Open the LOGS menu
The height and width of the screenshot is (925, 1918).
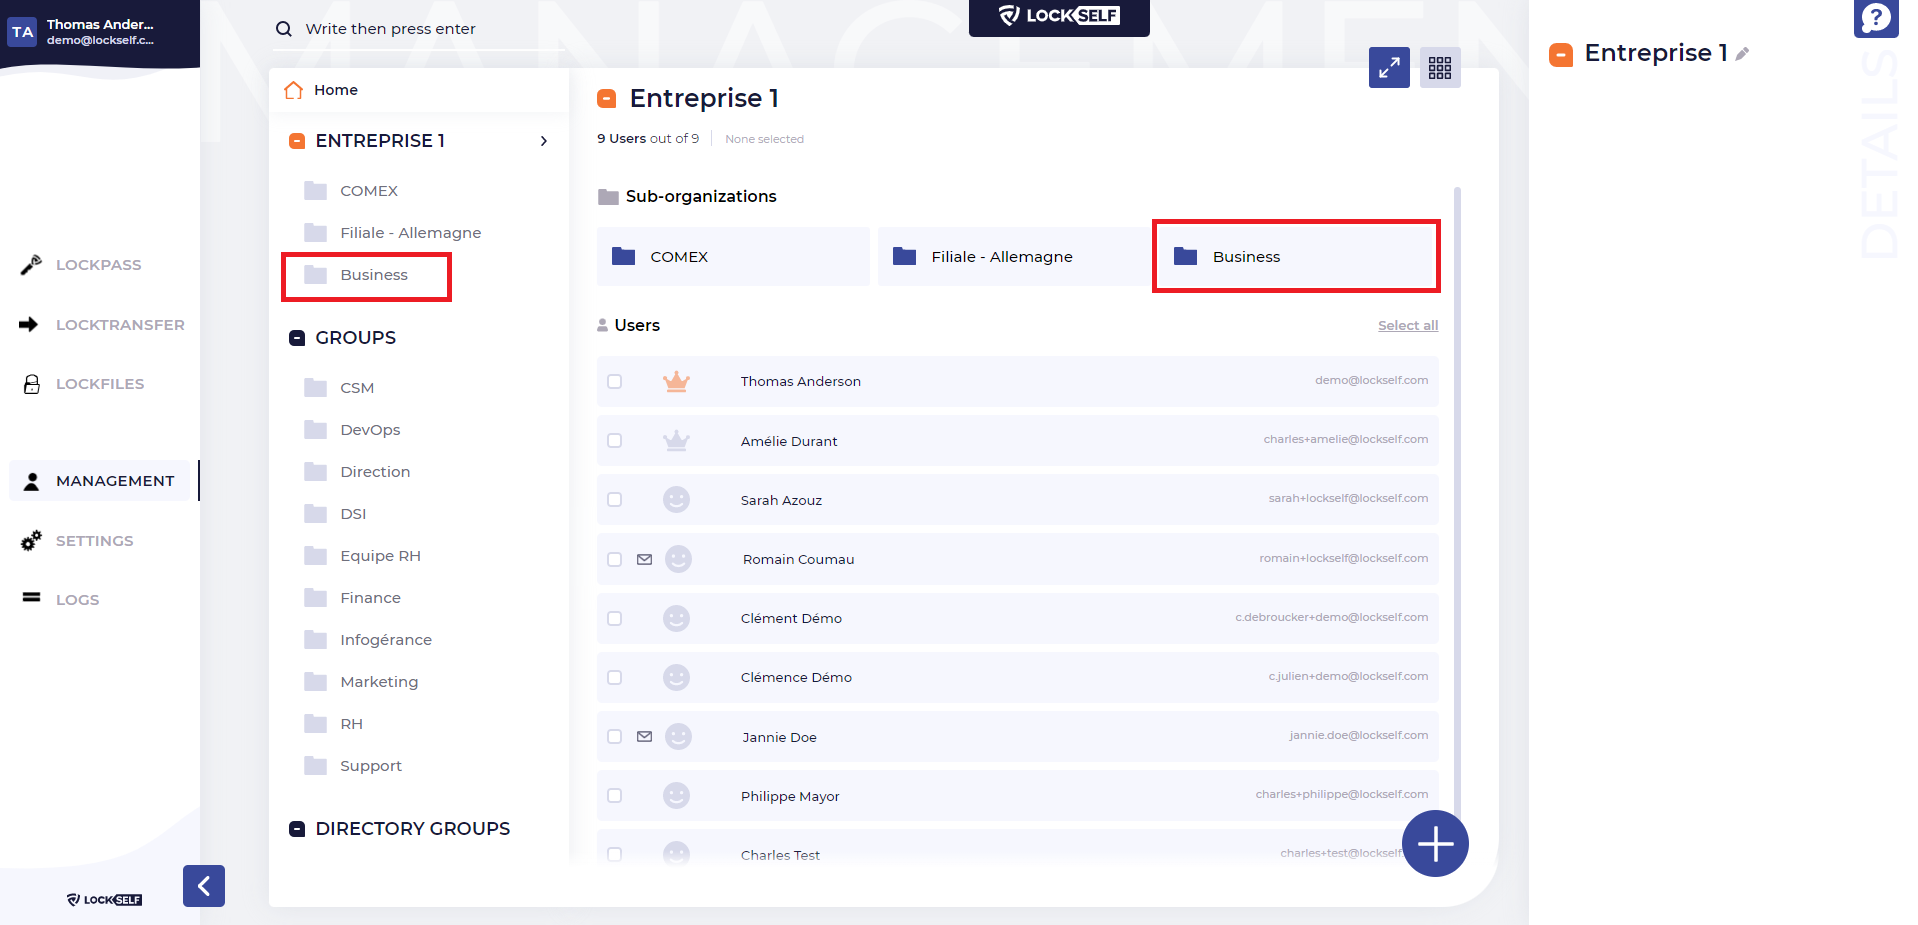(77, 600)
